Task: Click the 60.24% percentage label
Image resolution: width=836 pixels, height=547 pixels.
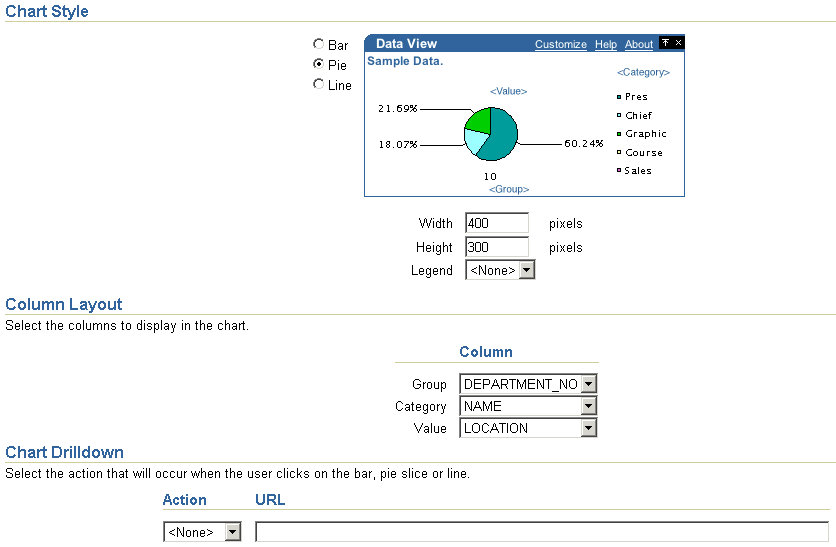Action: [x=584, y=143]
